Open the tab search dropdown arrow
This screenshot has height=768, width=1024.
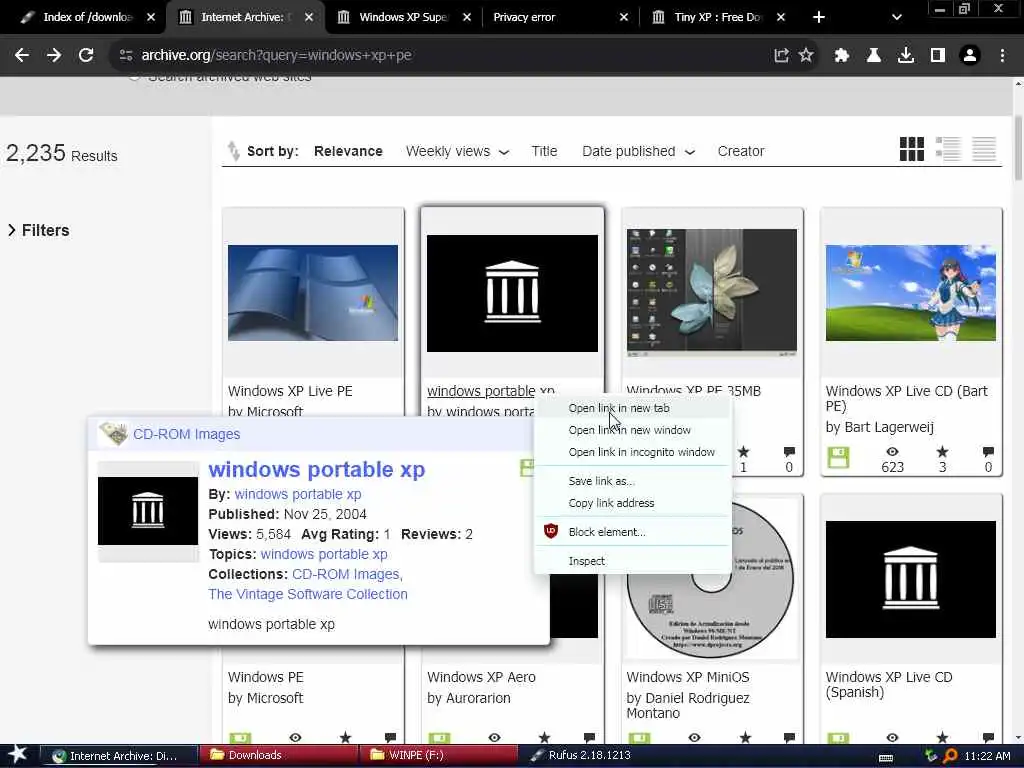tap(897, 18)
